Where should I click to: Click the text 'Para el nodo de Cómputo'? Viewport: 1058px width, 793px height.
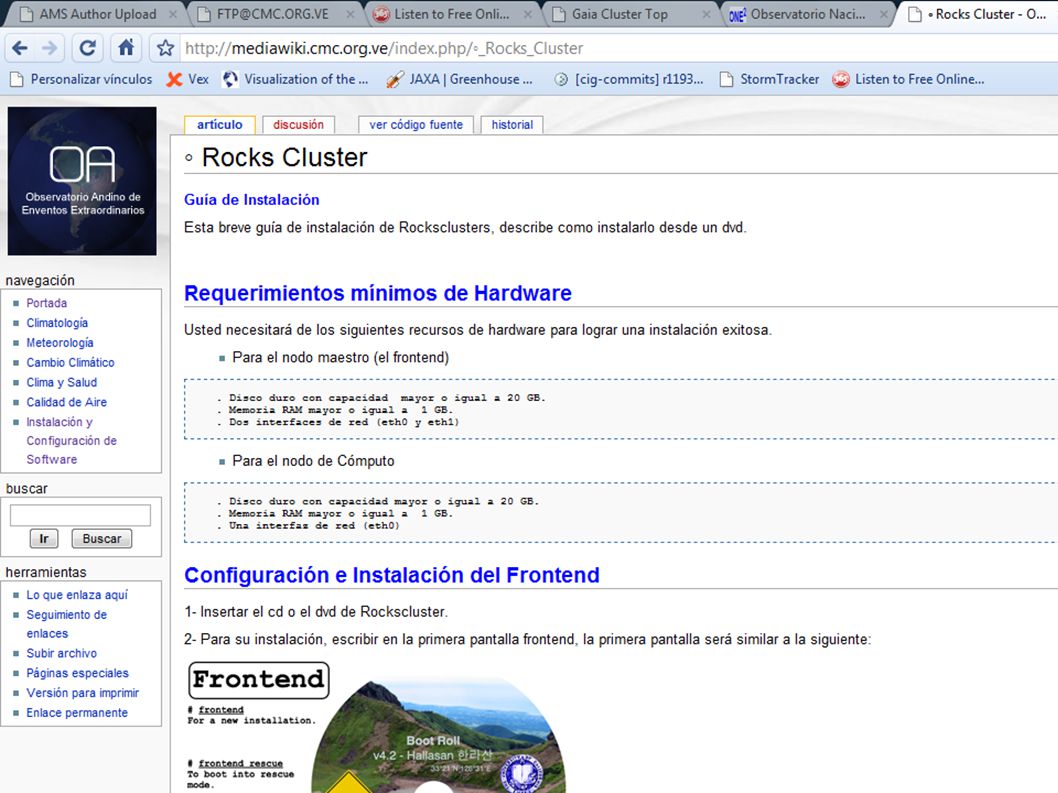pyautogui.click(x=313, y=461)
